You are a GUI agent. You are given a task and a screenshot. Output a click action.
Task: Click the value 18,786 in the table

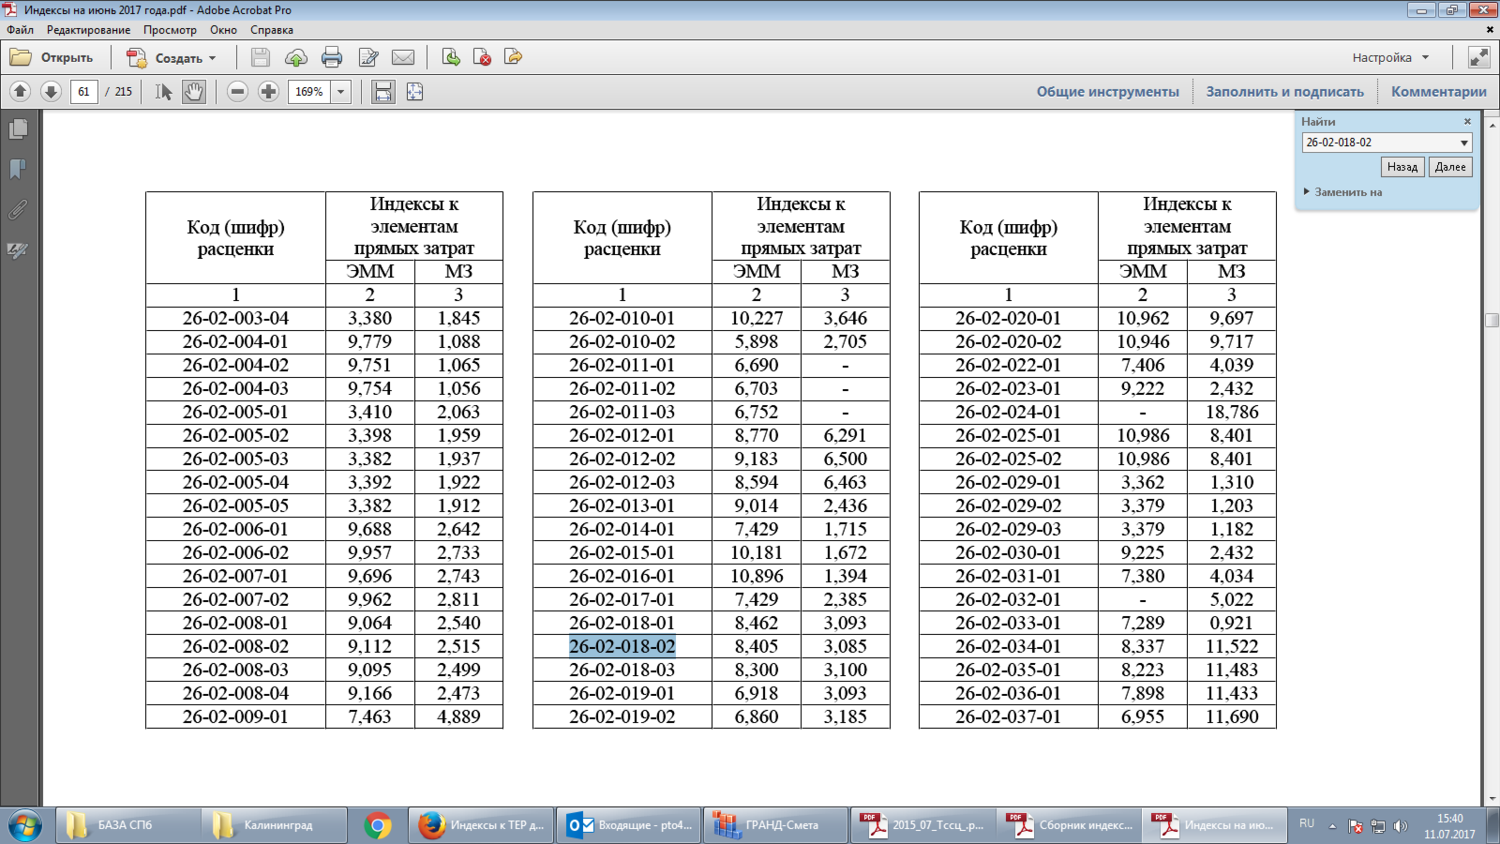(x=1231, y=412)
